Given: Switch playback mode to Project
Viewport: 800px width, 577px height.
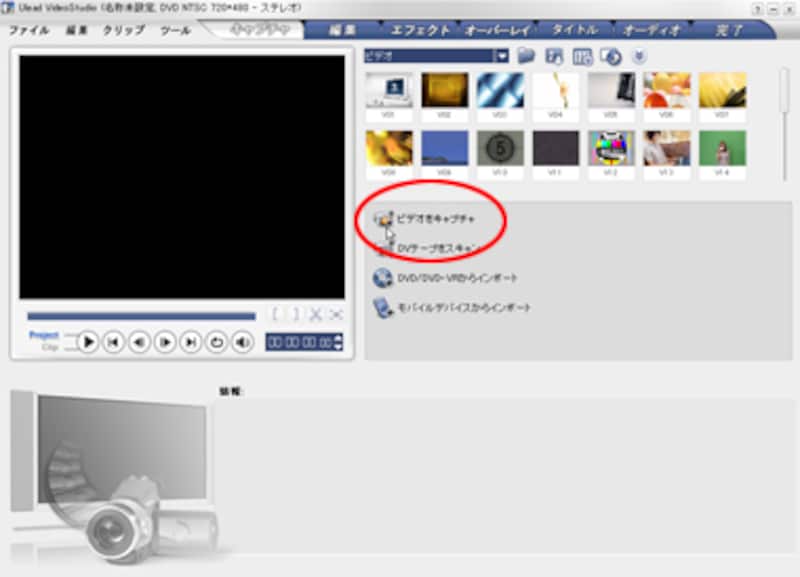Looking at the screenshot, I should (x=44, y=335).
